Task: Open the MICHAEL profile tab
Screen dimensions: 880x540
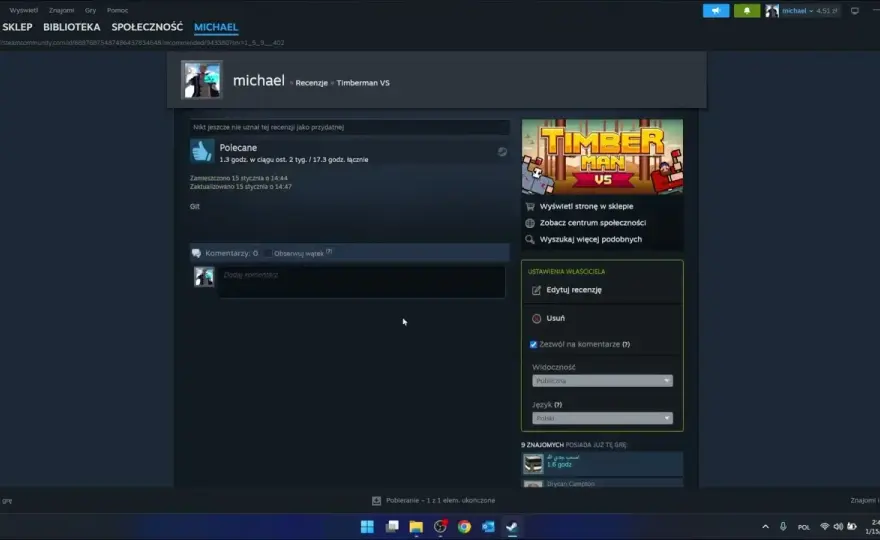Action: click(216, 27)
